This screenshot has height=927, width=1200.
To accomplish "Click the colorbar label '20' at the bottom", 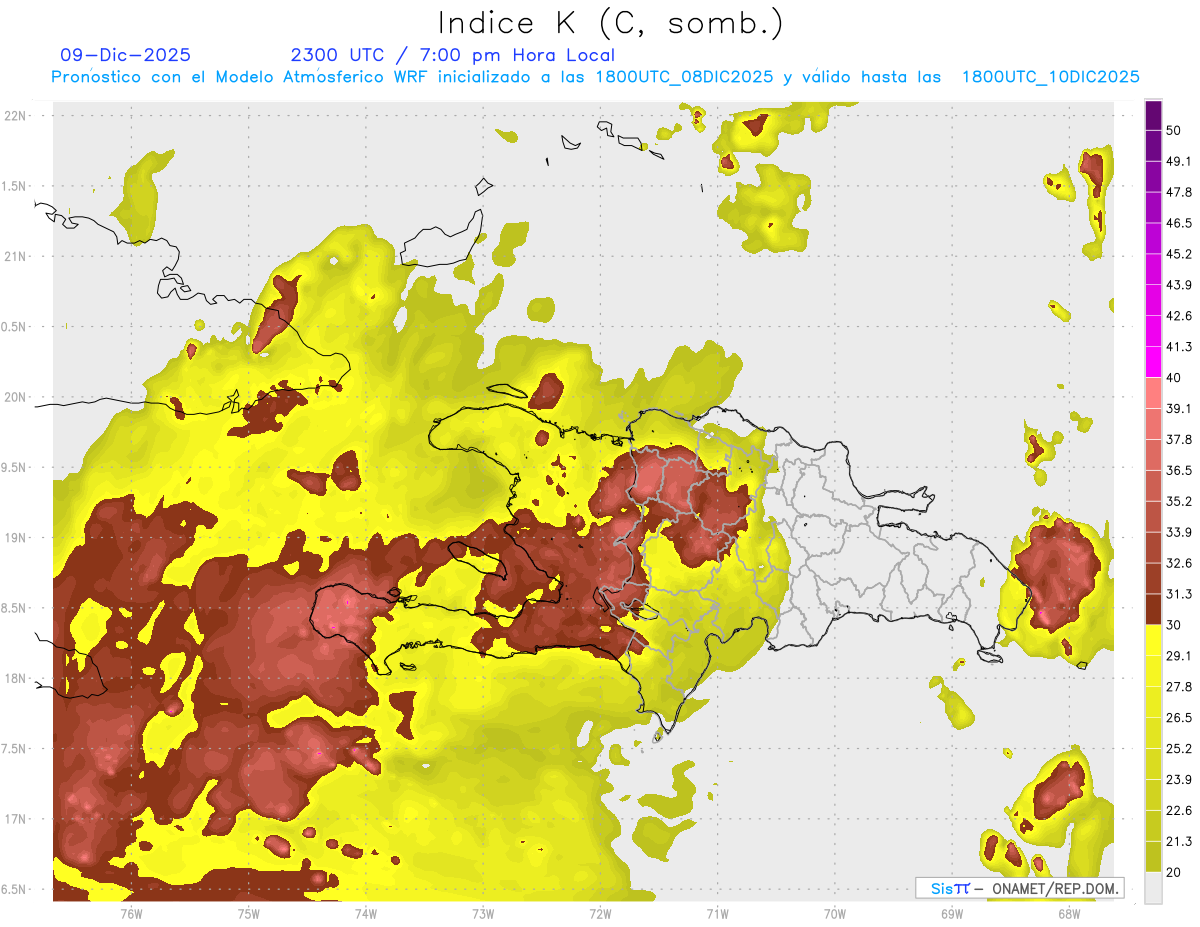I will point(1174,873).
